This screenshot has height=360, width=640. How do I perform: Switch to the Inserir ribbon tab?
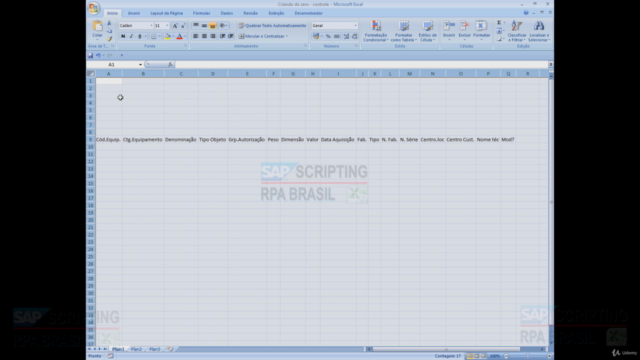pyautogui.click(x=134, y=13)
